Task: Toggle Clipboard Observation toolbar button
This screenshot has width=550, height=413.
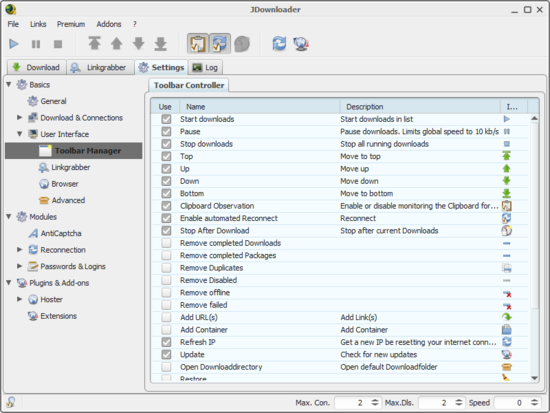Action: (x=198, y=44)
